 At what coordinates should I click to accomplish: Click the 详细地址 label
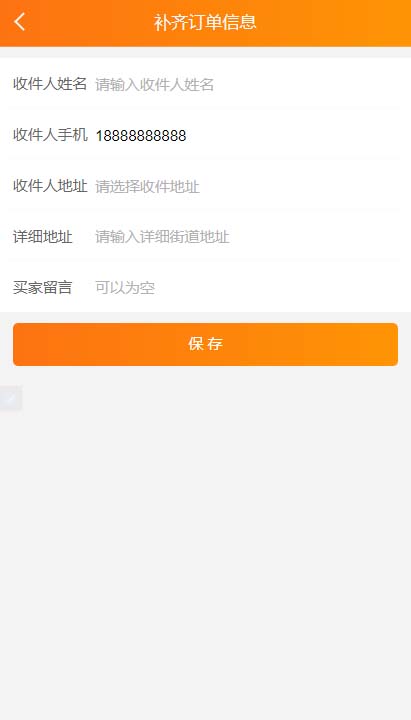pyautogui.click(x=43, y=237)
